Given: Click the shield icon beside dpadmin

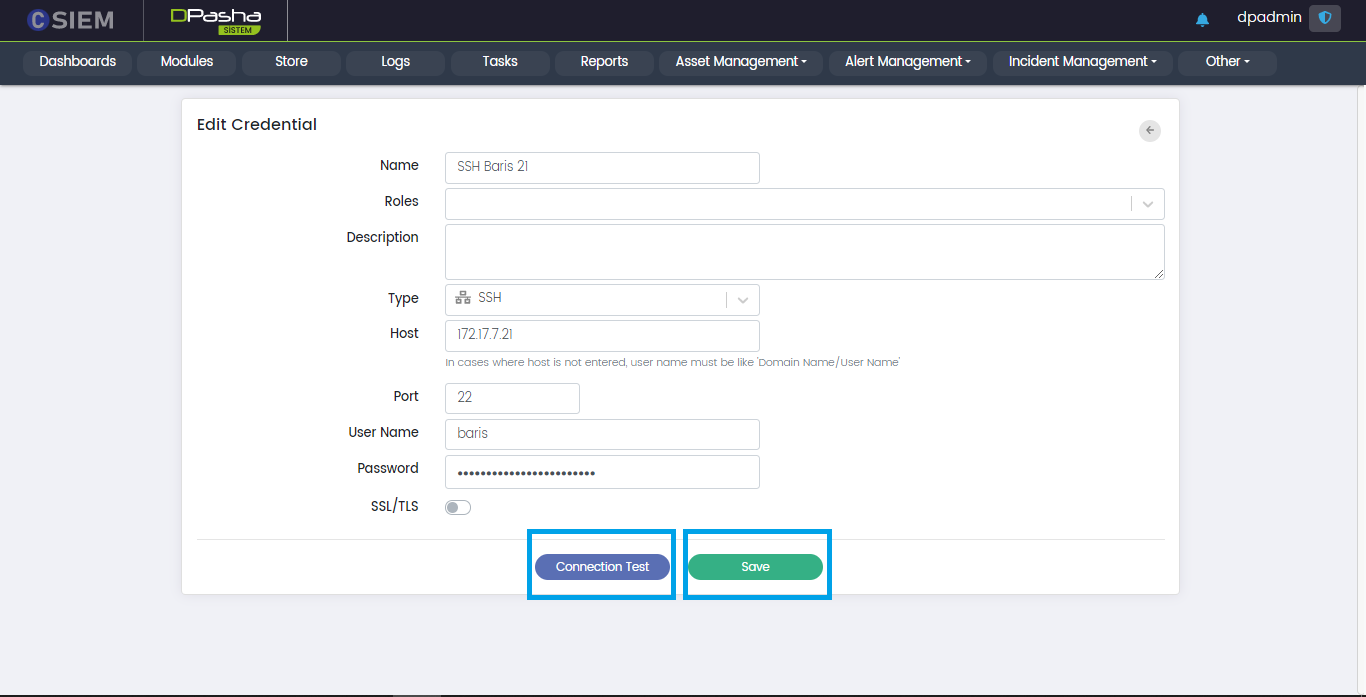Looking at the screenshot, I should point(1324,18).
